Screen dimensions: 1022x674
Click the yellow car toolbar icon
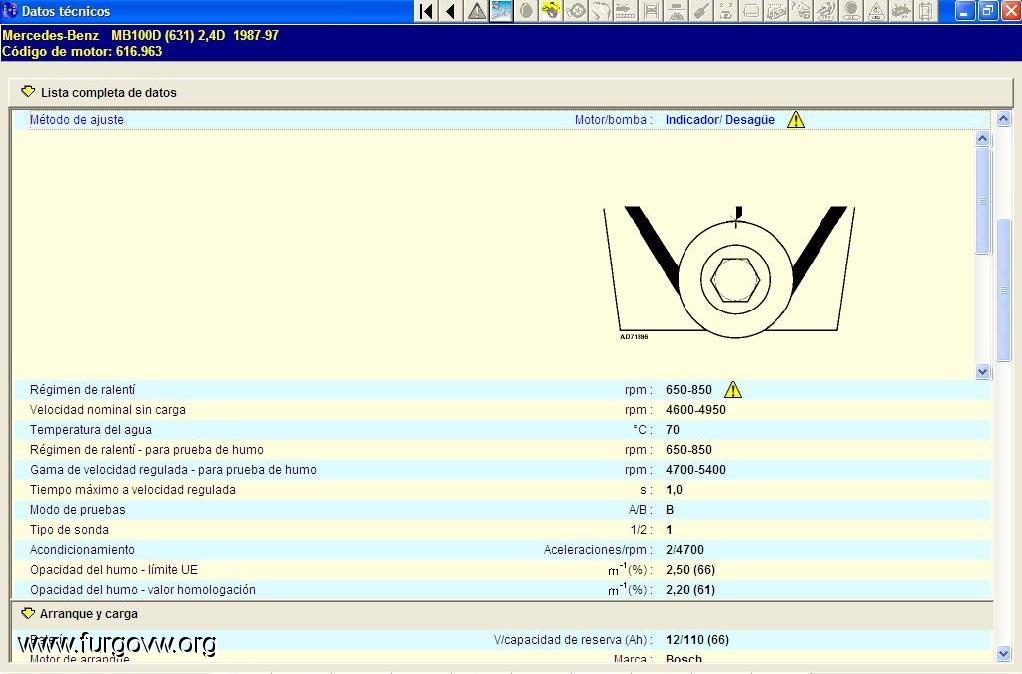click(x=551, y=11)
